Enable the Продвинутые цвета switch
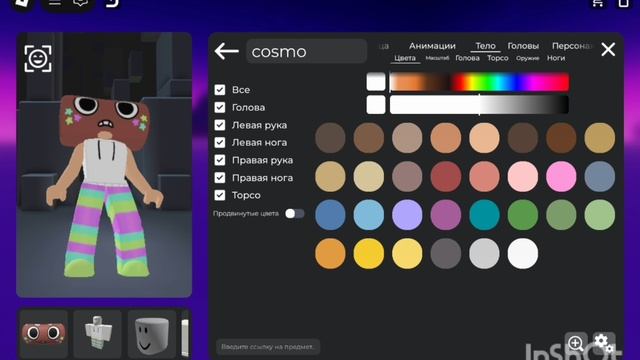Screen dimensions: 640x360 pos(295,213)
